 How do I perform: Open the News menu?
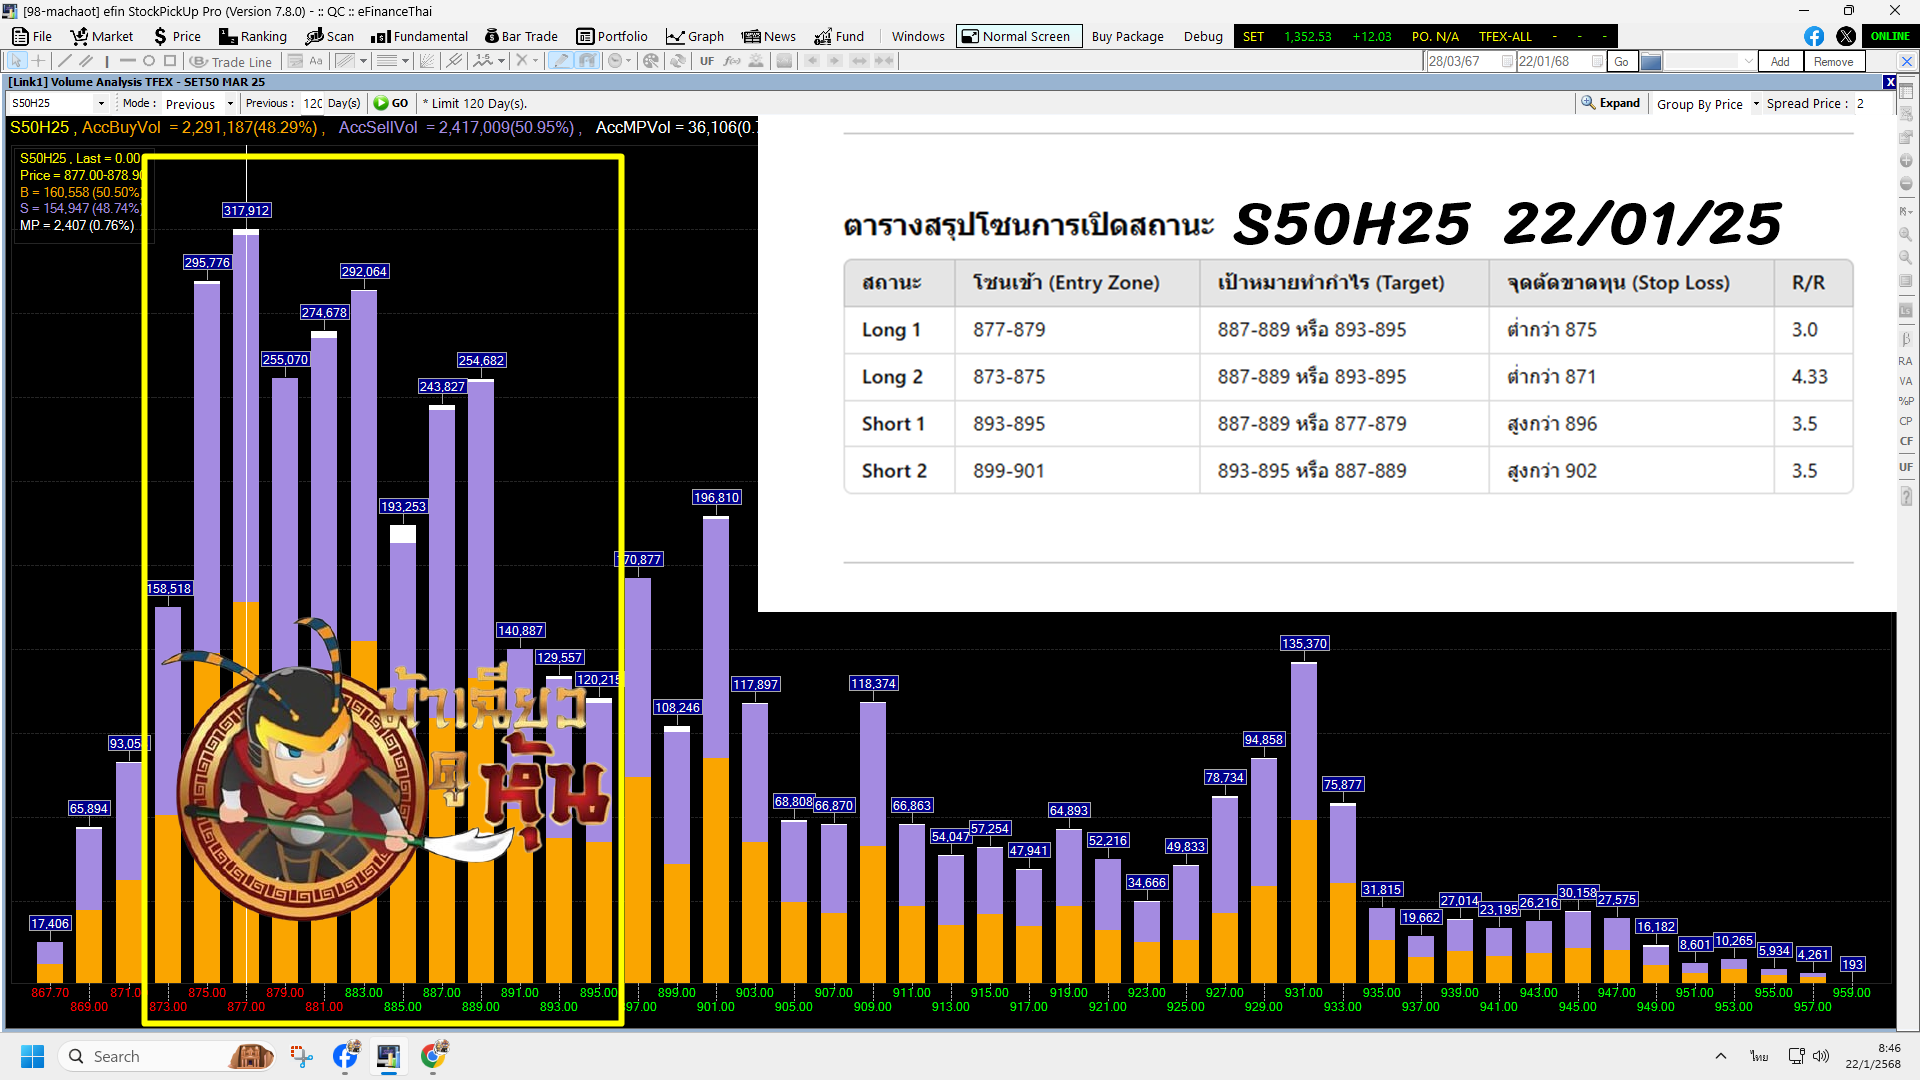click(768, 36)
